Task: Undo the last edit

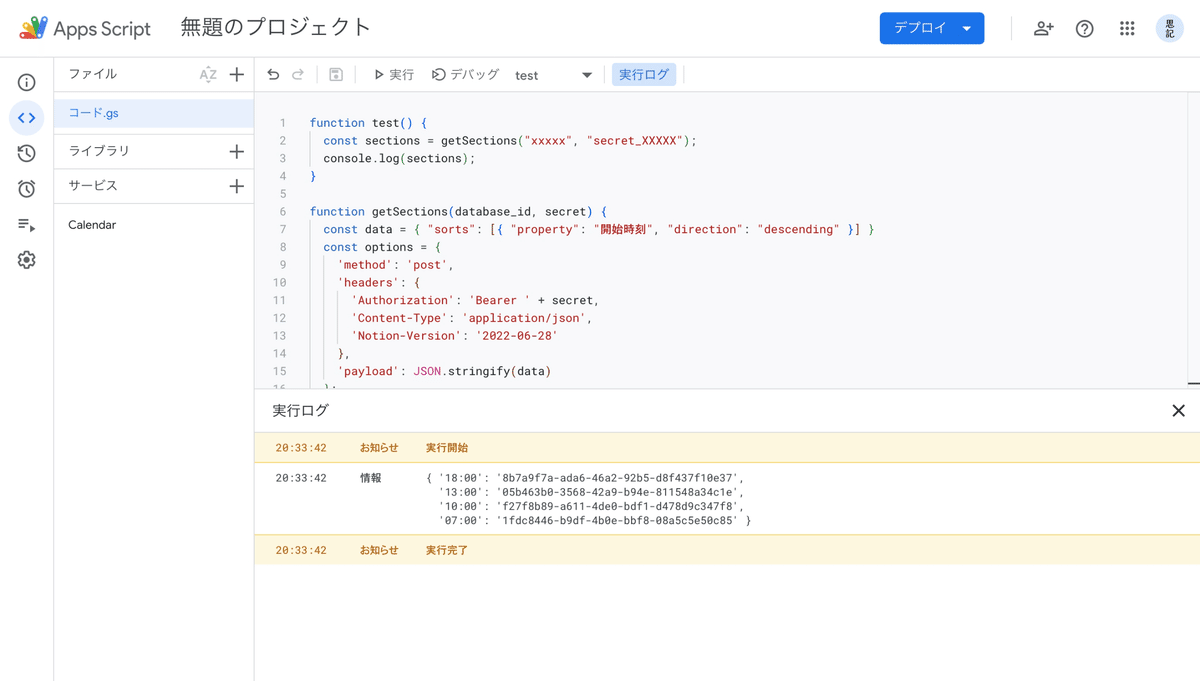Action: pos(273,75)
